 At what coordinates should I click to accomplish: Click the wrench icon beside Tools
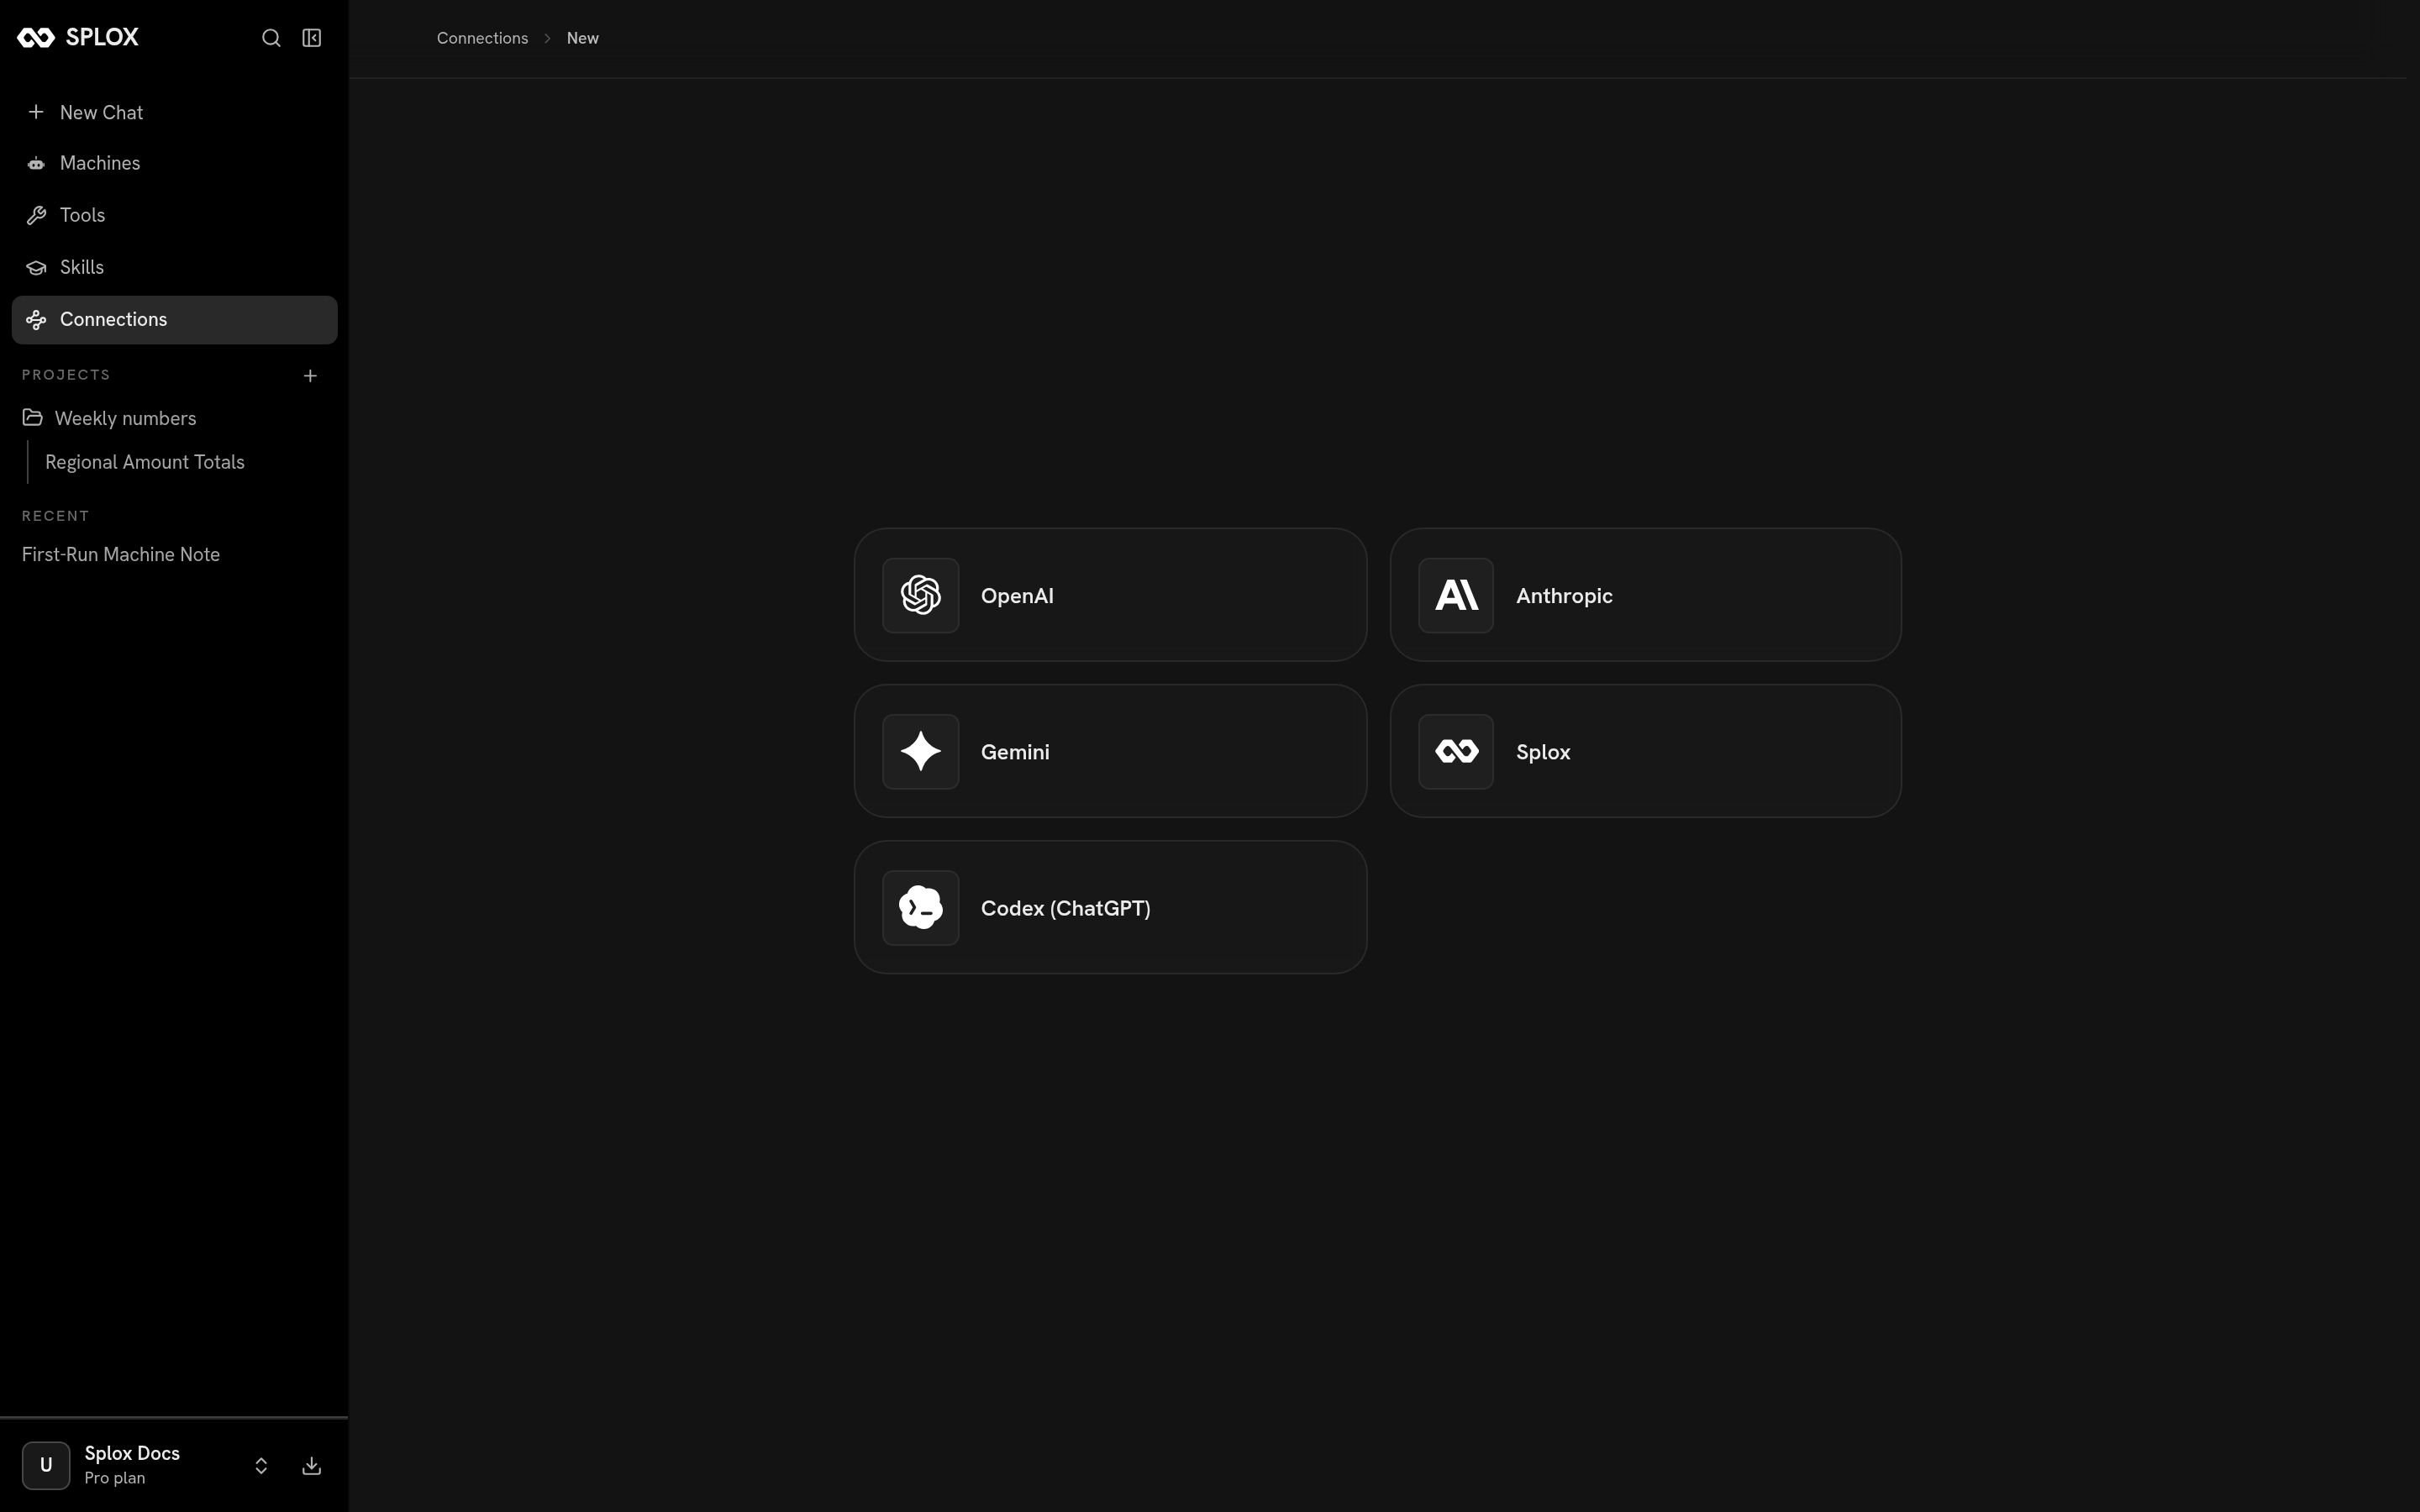click(x=36, y=215)
